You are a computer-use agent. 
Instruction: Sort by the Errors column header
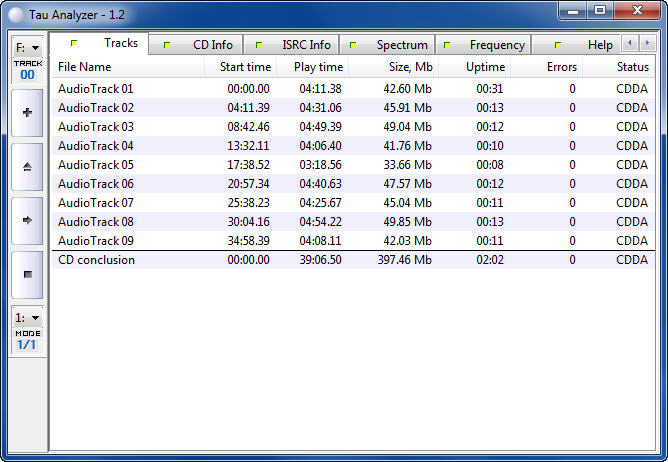561,67
